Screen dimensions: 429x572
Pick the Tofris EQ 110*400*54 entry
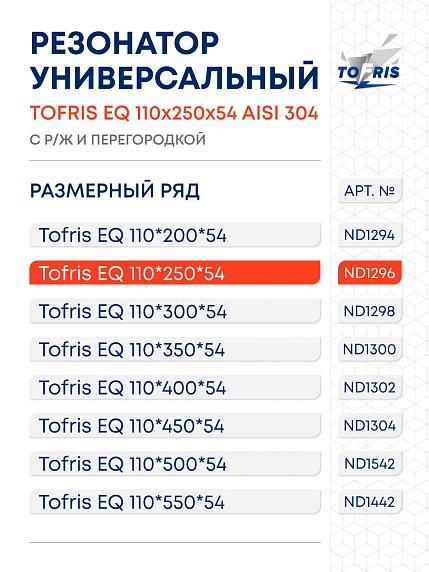(x=175, y=387)
